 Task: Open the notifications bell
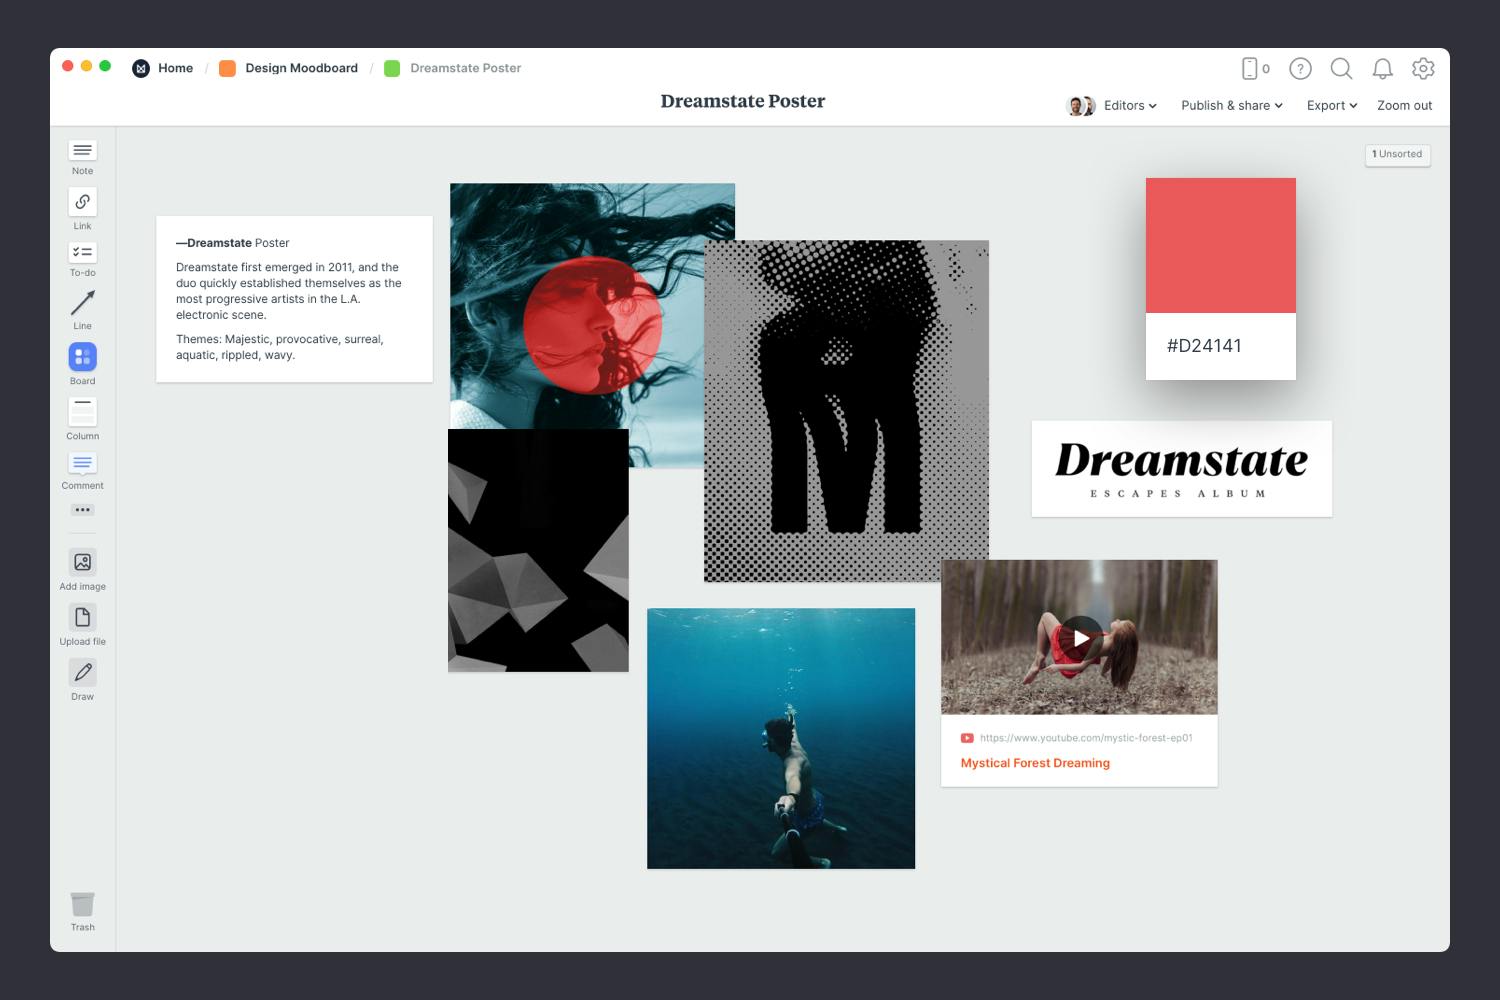tap(1382, 69)
